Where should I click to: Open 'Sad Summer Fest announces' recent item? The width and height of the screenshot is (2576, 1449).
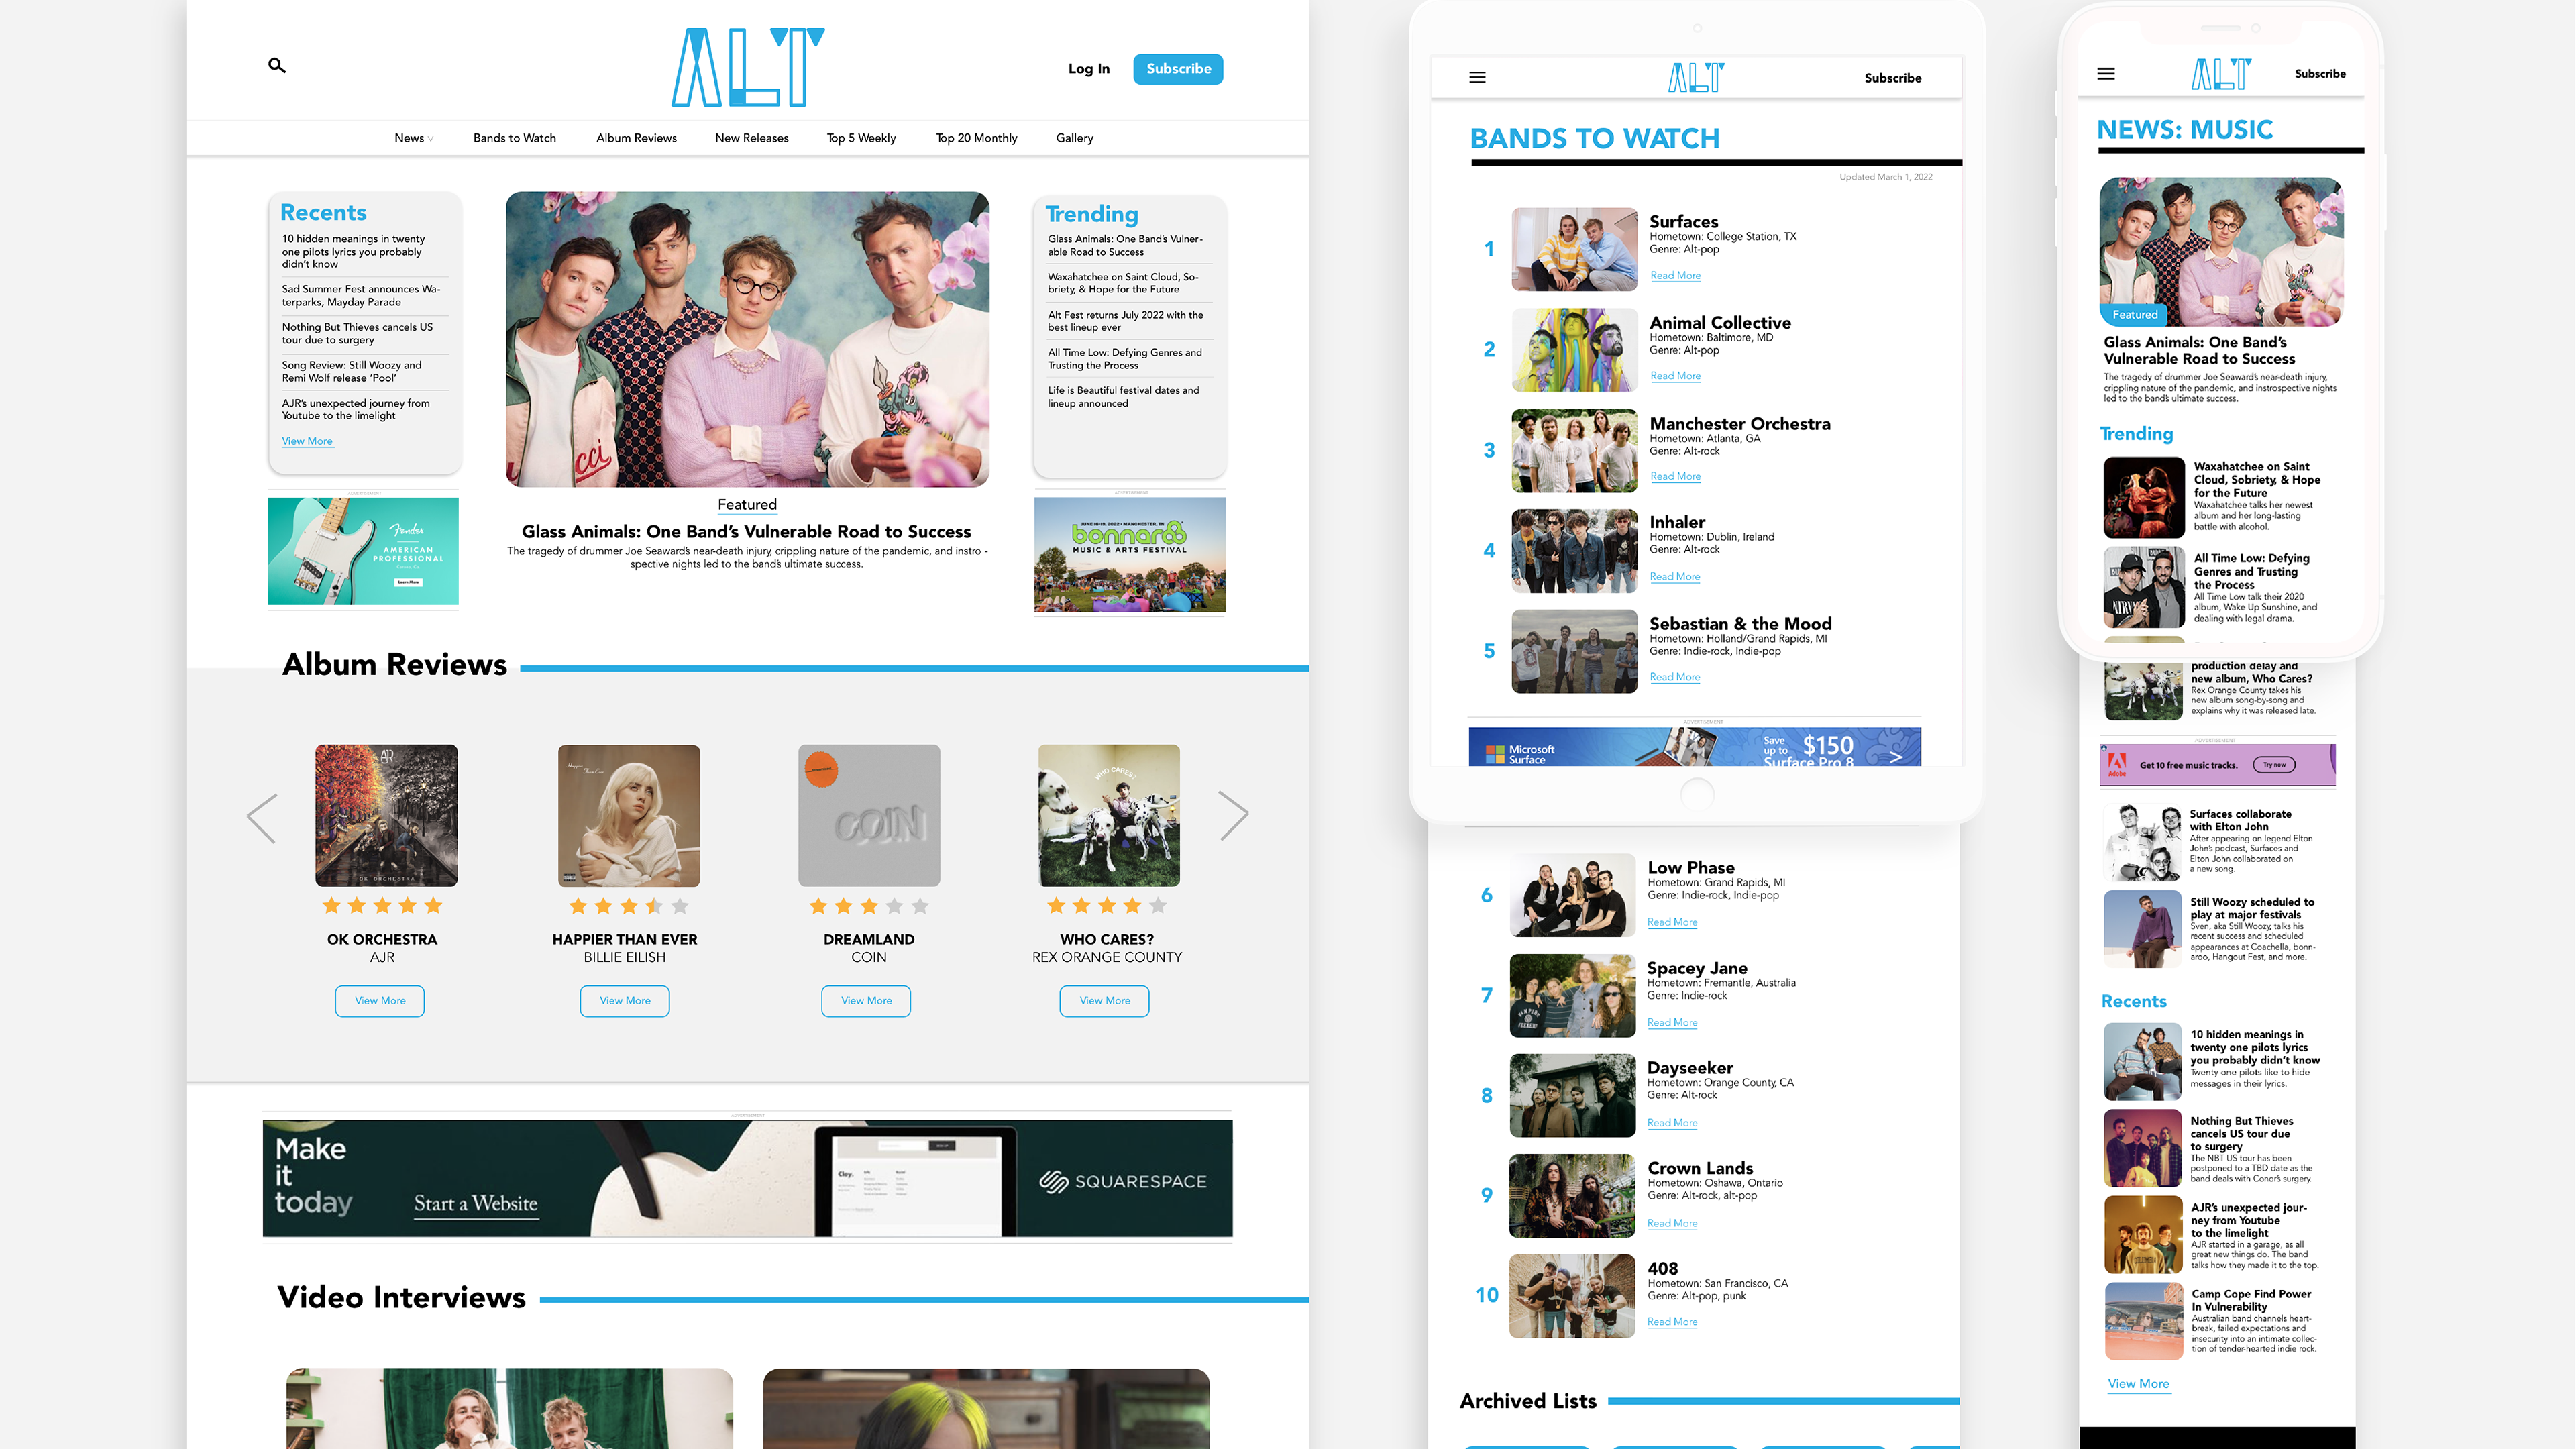361,295
